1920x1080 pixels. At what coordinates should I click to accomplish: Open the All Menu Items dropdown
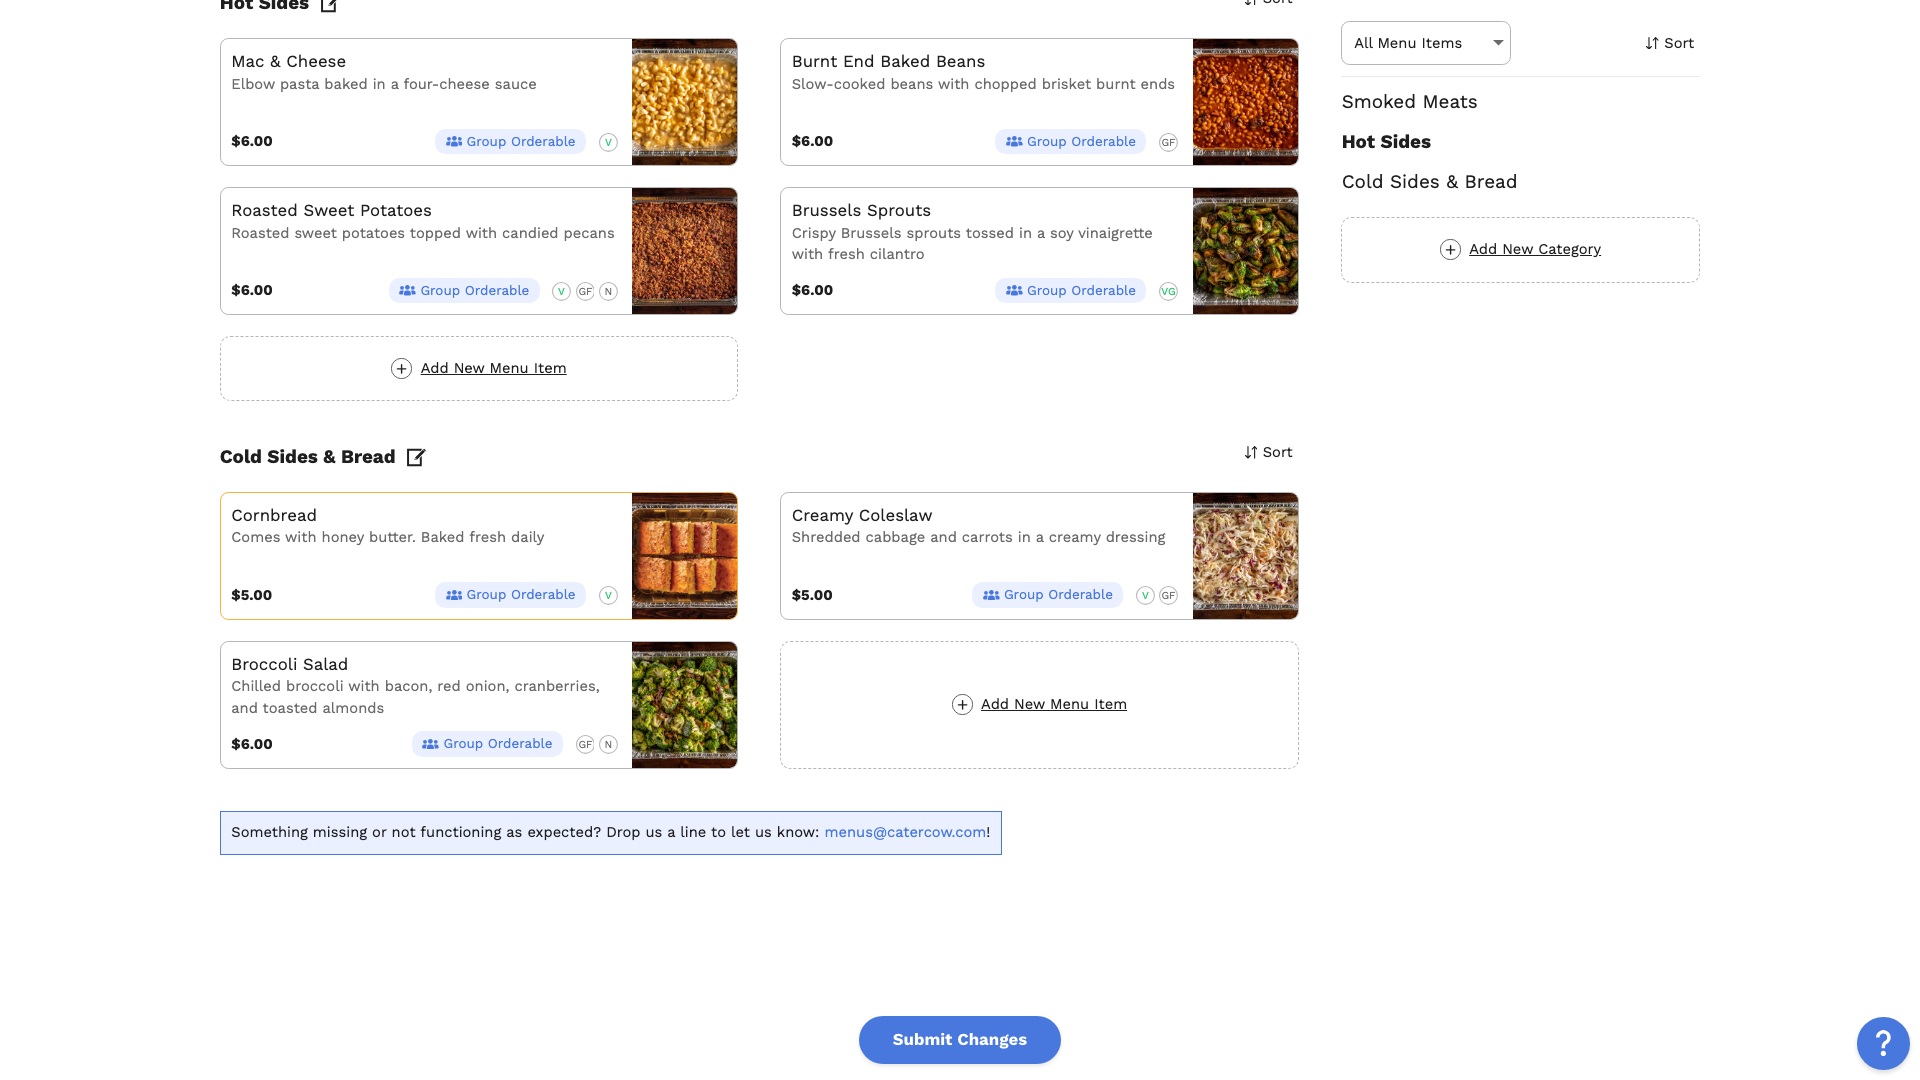tap(1425, 43)
